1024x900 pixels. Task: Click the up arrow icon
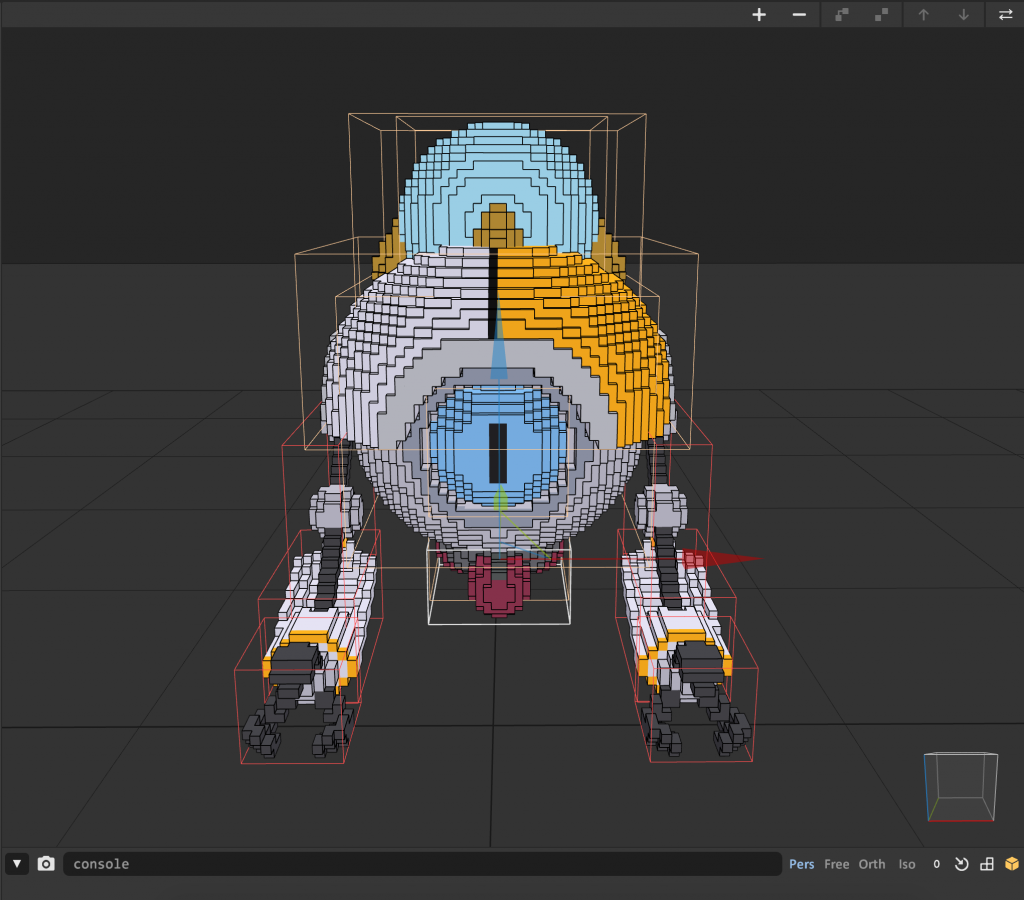pos(923,15)
